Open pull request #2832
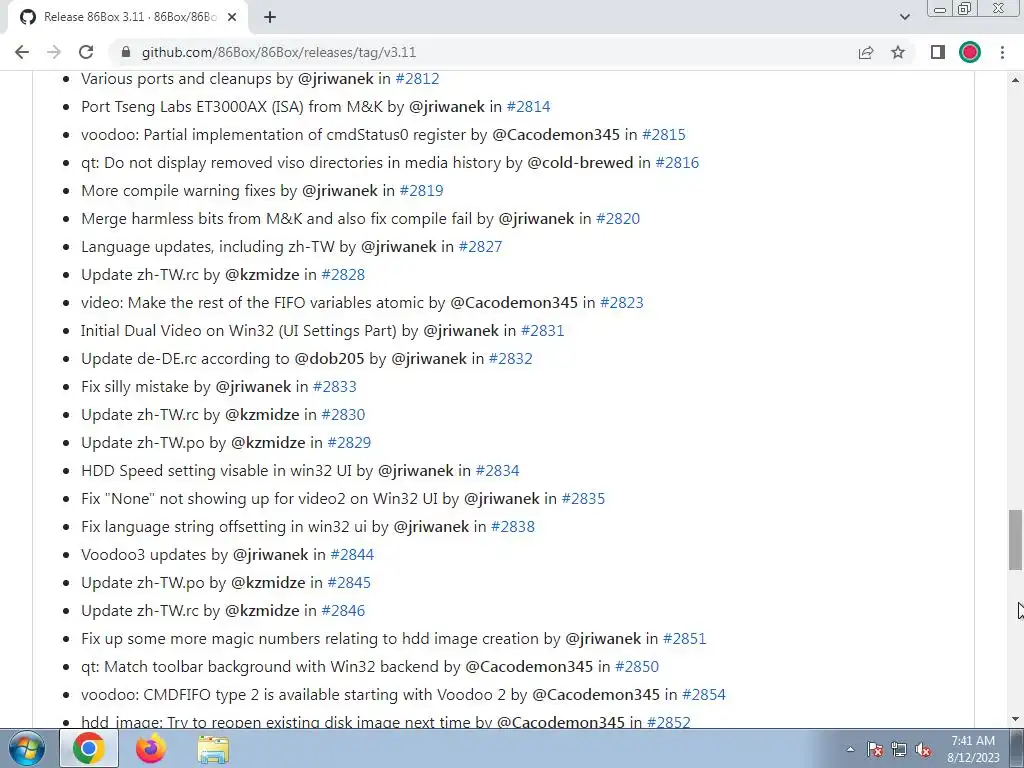 point(510,359)
